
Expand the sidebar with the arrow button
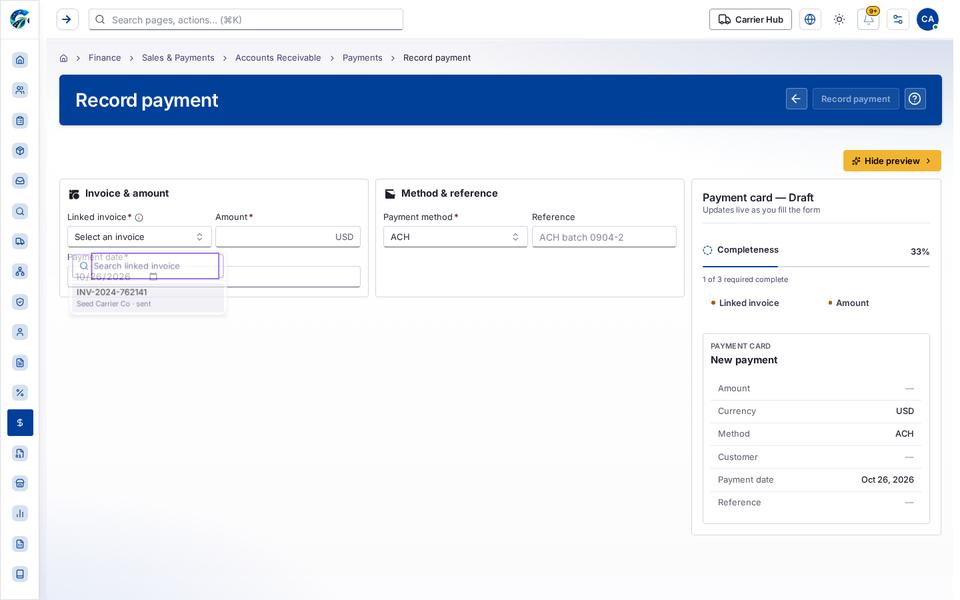point(67,20)
